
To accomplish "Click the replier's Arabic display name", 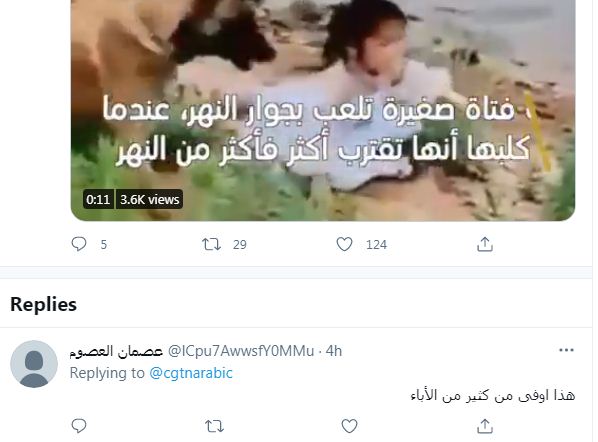I will click(116, 351).
